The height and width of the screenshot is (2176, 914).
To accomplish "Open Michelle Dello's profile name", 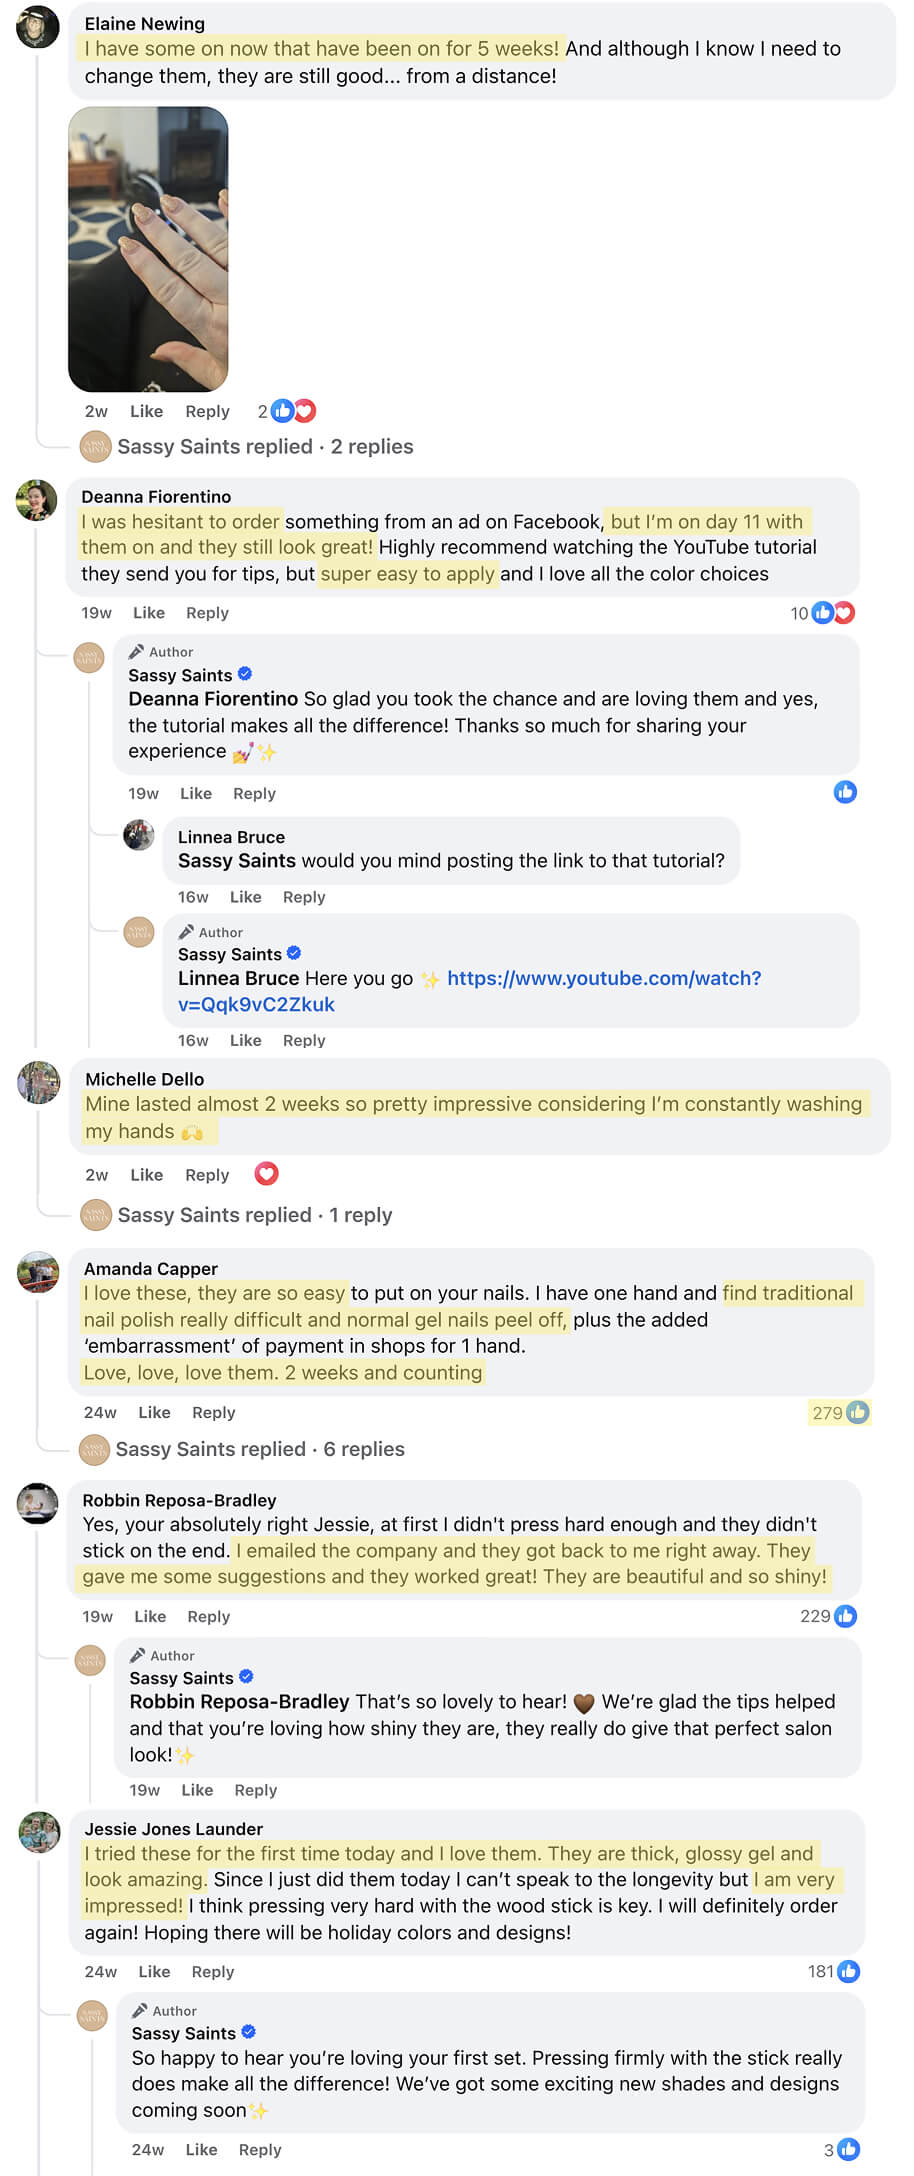I will [x=145, y=1079].
